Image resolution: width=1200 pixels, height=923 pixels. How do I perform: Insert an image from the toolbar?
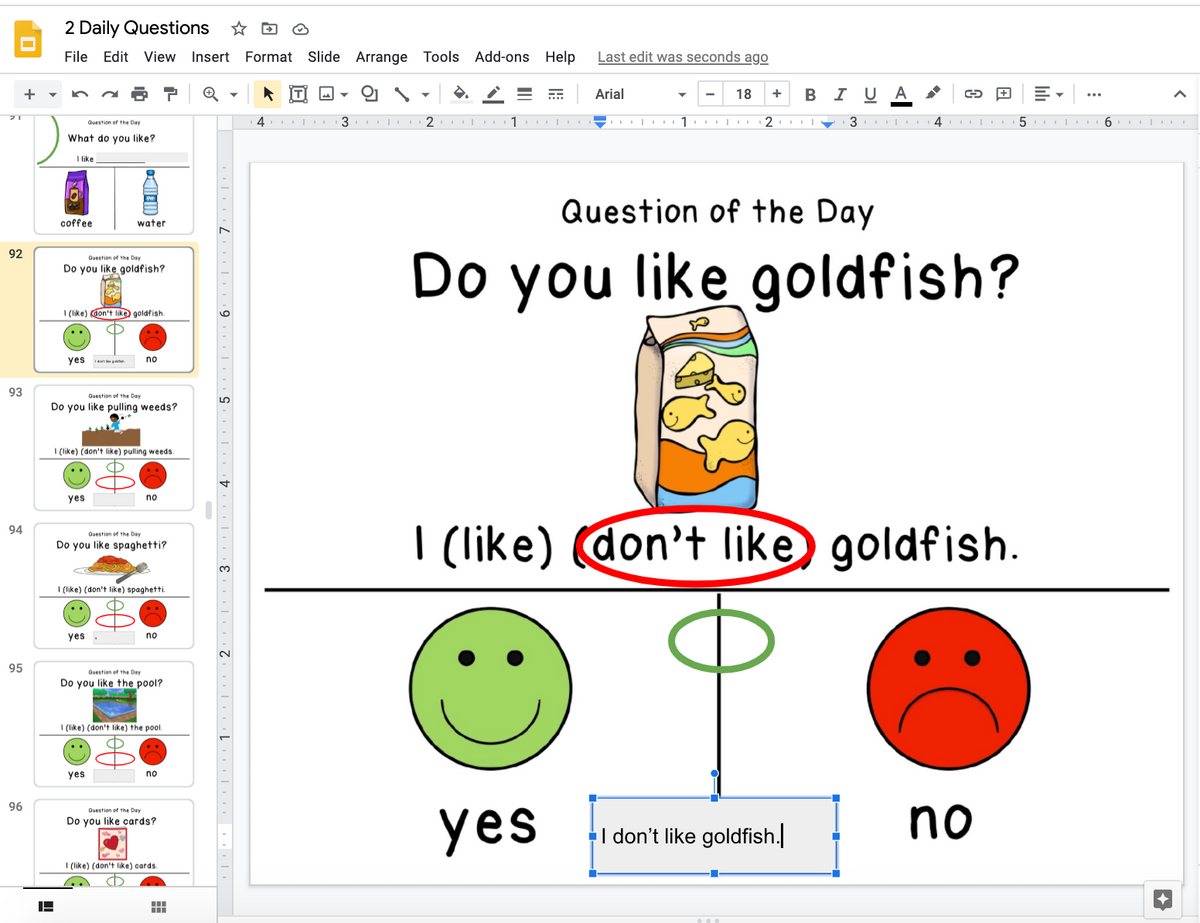(327, 93)
